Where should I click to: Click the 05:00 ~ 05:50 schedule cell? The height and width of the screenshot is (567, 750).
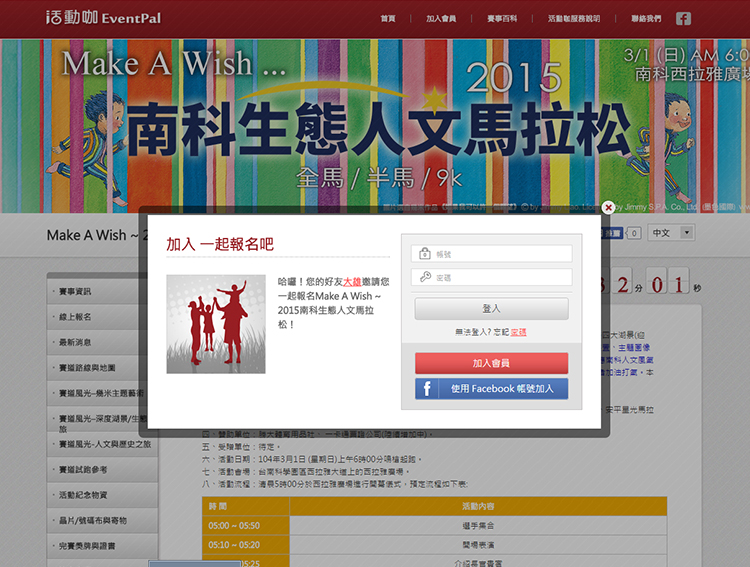pos(246,525)
